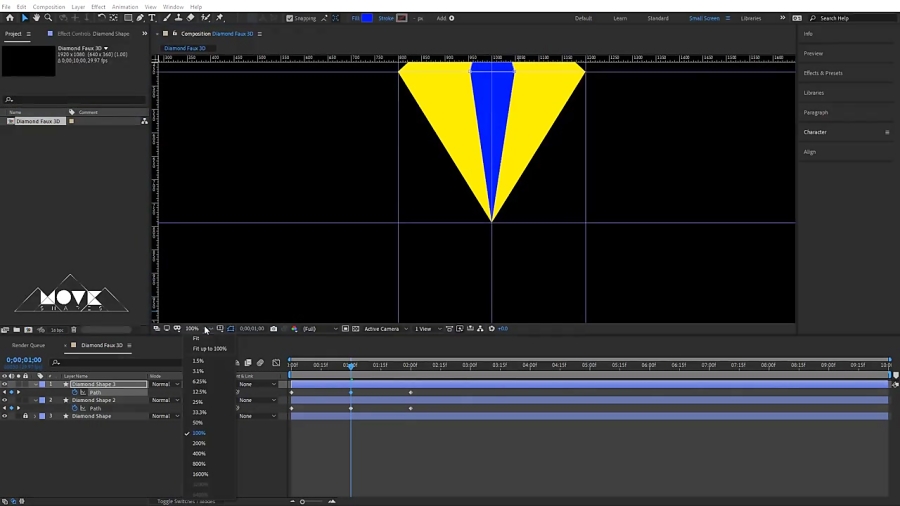Toggle the Snapping checkbox

point(289,18)
